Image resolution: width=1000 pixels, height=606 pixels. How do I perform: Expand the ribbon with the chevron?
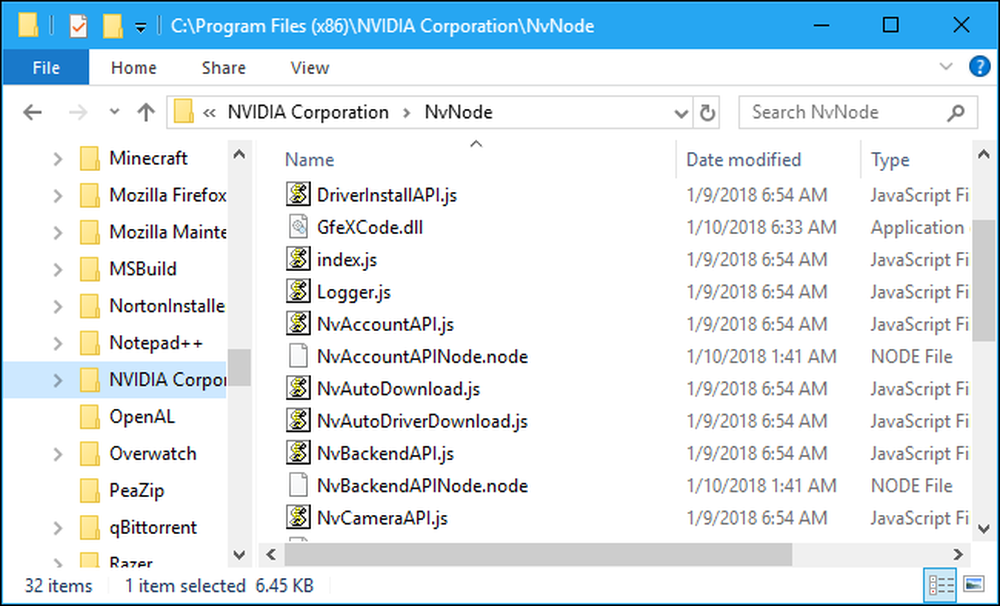tap(946, 66)
